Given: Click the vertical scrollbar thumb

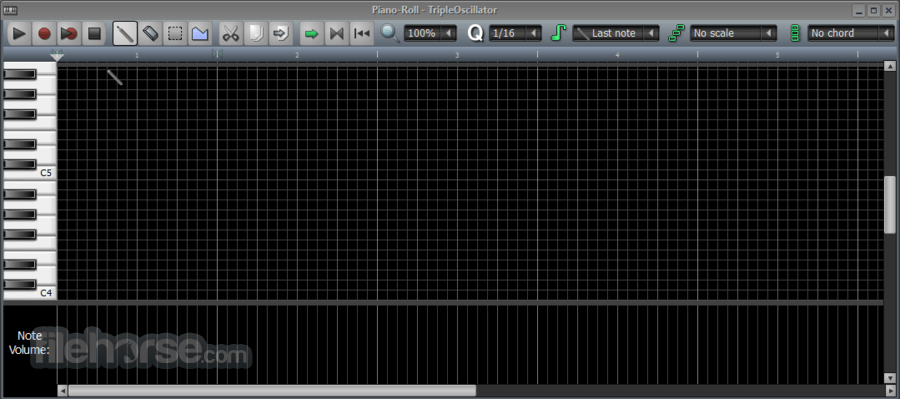Looking at the screenshot, I should (890, 204).
